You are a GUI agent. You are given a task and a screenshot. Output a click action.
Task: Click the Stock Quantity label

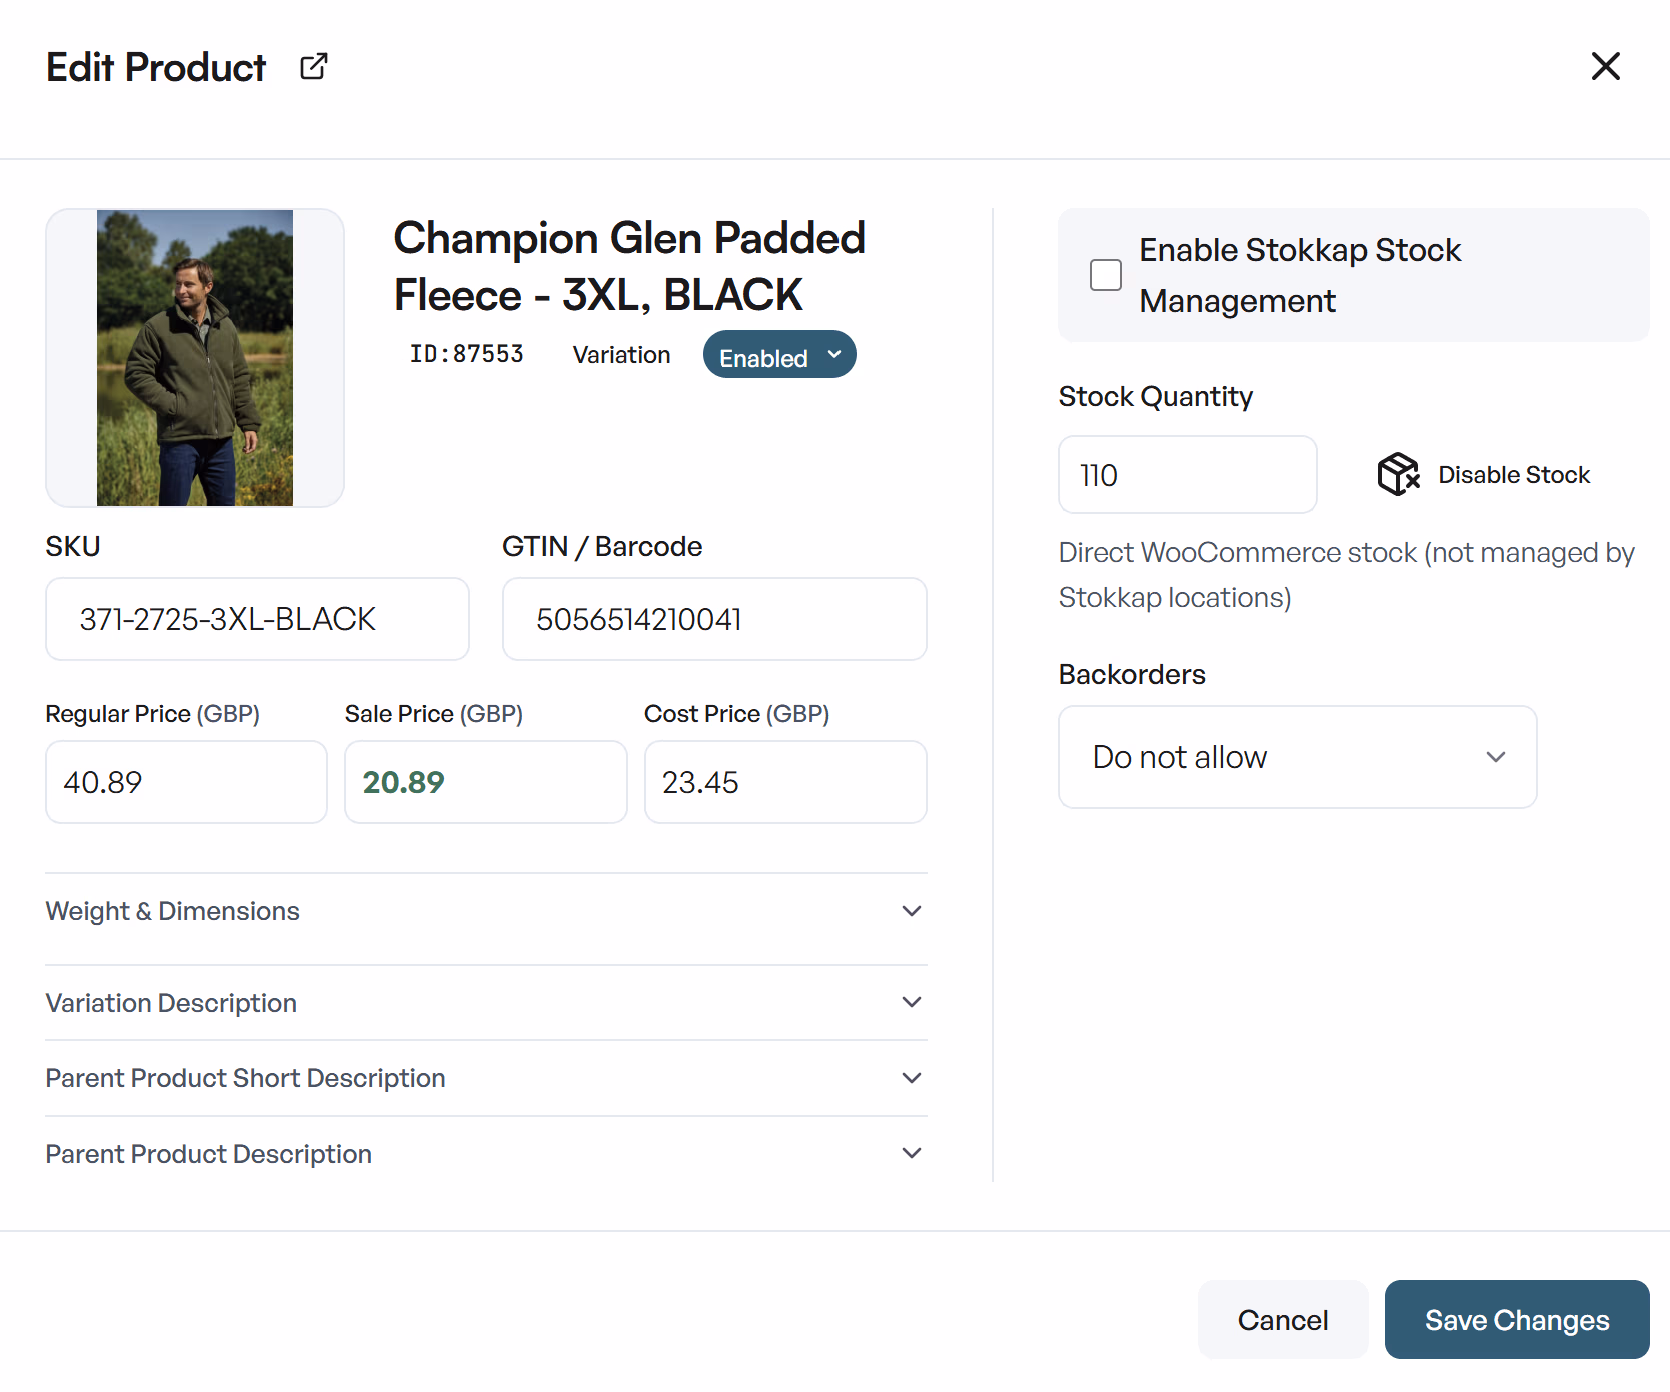coord(1155,397)
